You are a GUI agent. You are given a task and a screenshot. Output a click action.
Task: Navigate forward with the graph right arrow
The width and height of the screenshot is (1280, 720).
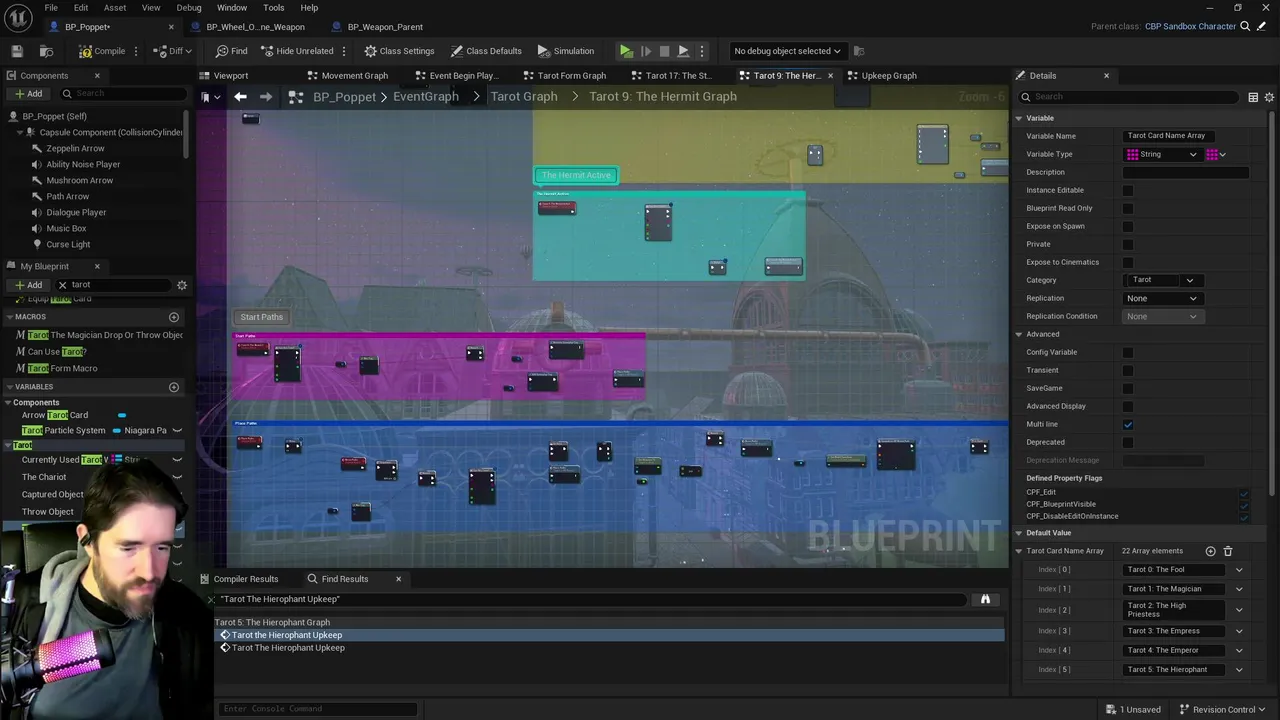click(x=265, y=97)
